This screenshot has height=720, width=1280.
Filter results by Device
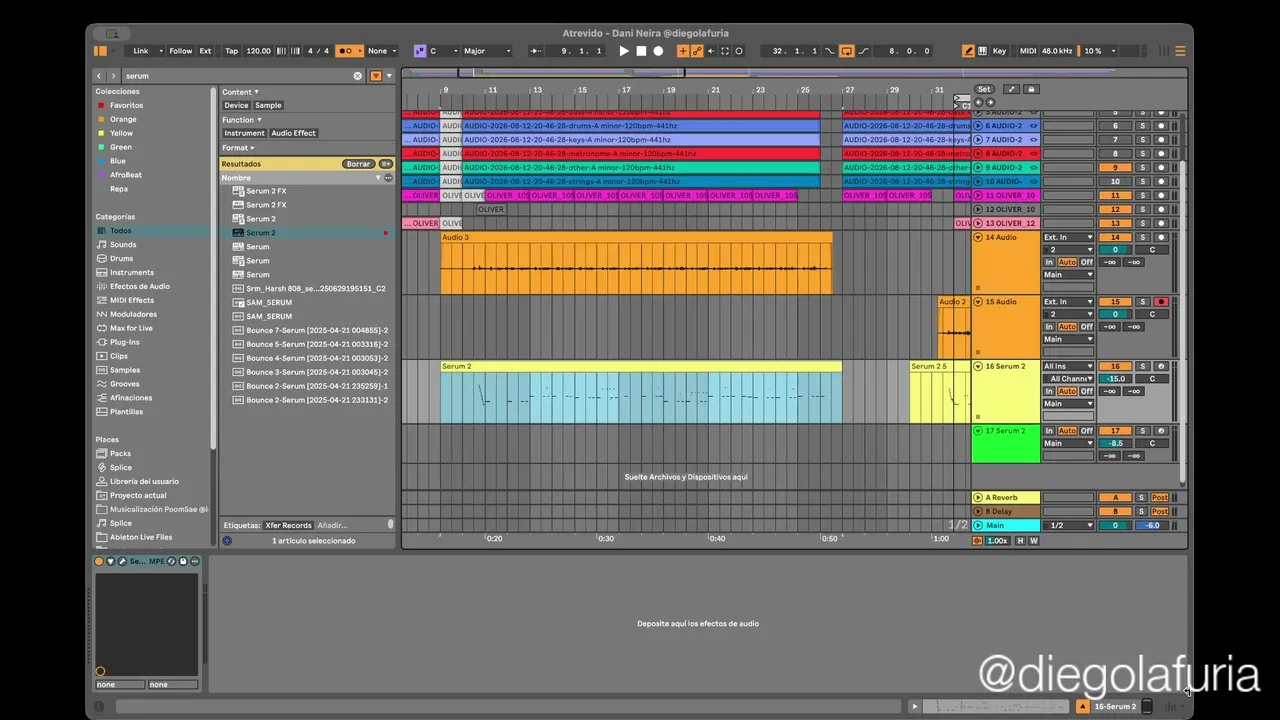click(x=236, y=105)
